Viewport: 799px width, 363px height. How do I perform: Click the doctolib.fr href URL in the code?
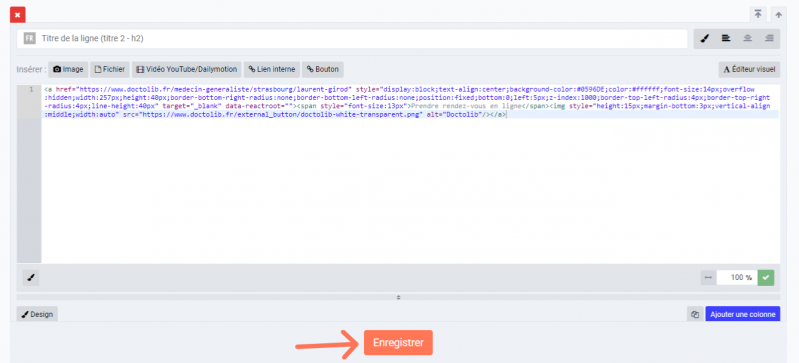(x=214, y=89)
